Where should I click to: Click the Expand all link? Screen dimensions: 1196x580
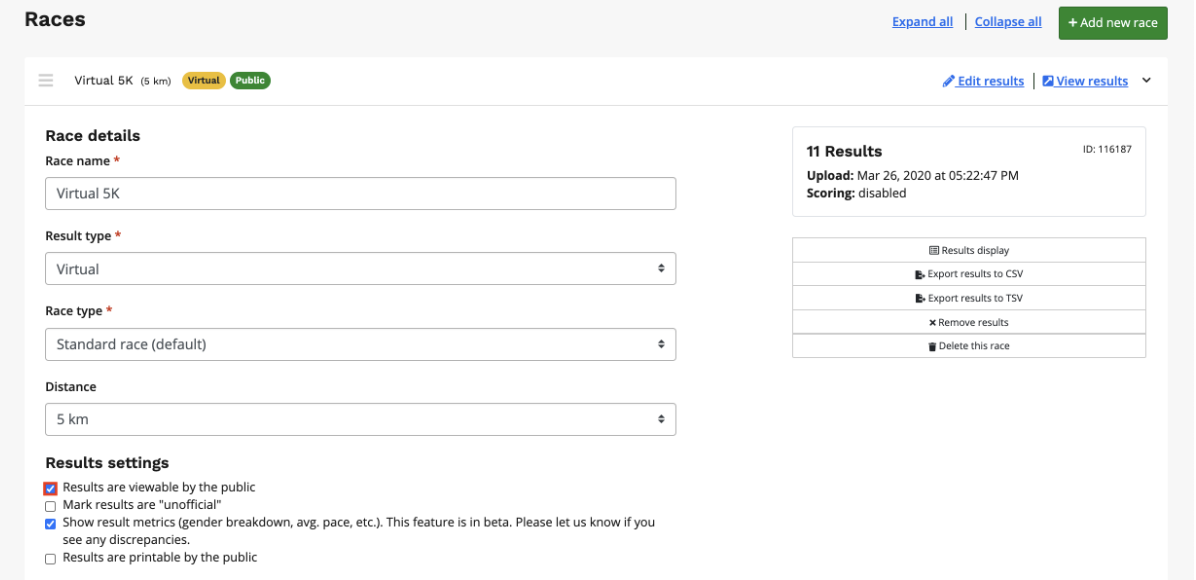point(922,22)
